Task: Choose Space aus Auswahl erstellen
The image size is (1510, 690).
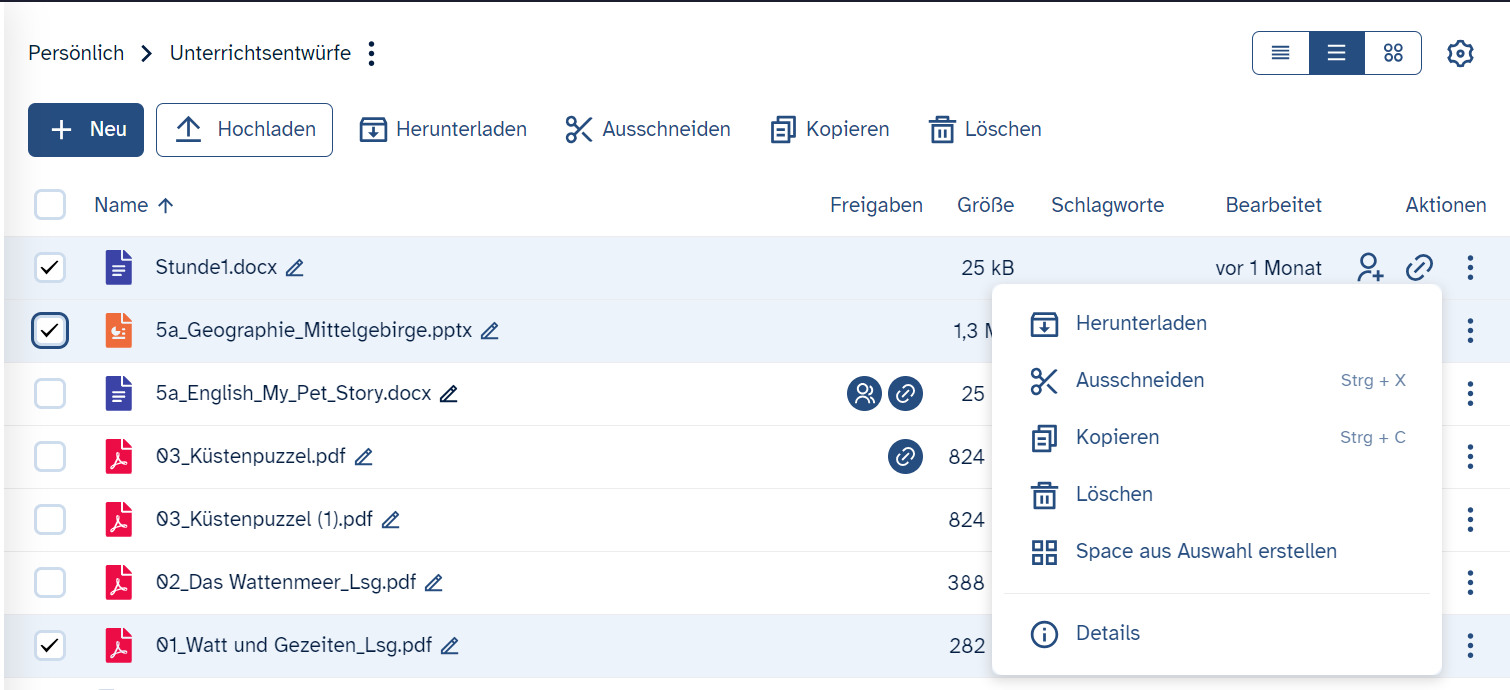Action: click(1205, 551)
